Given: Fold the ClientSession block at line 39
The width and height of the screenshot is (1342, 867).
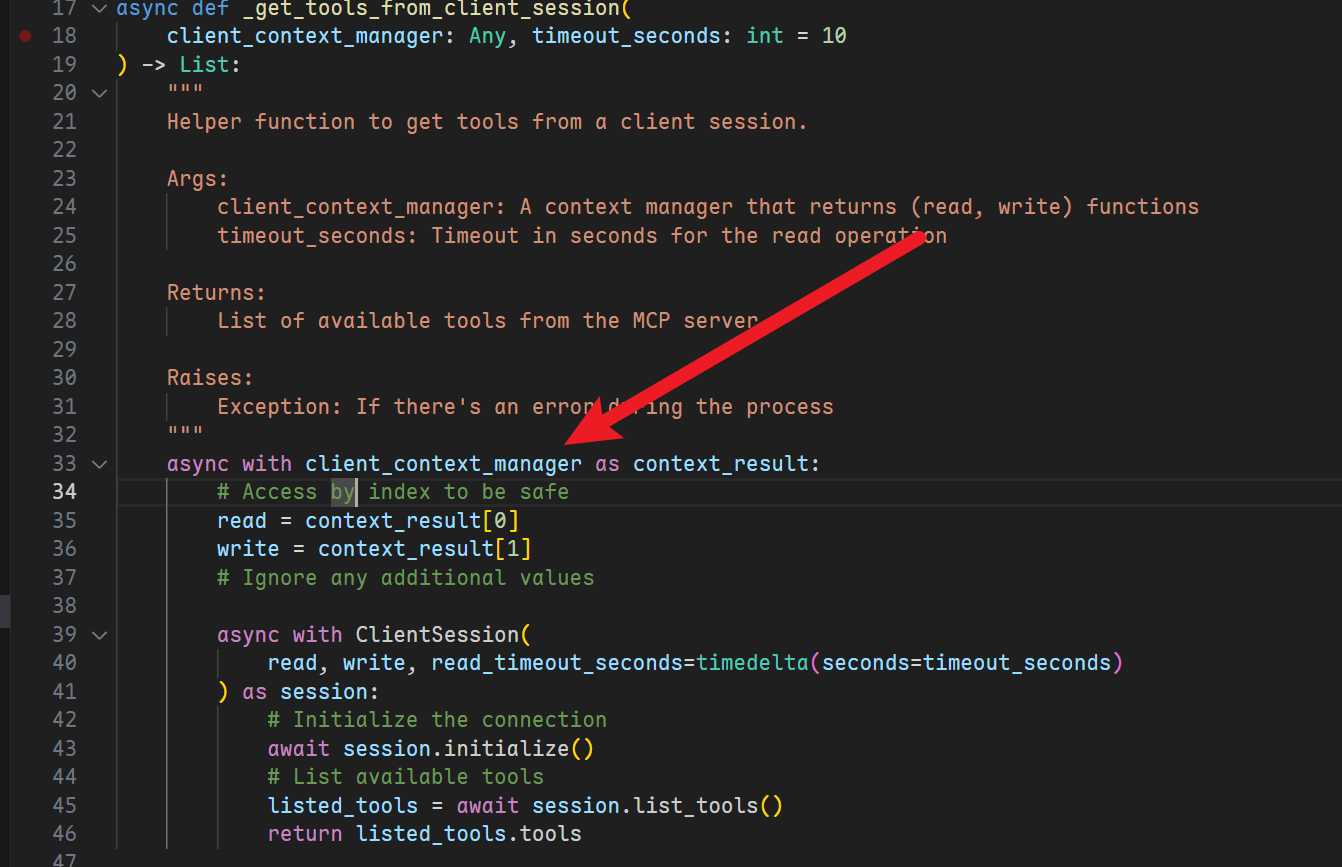Looking at the screenshot, I should (x=98, y=635).
